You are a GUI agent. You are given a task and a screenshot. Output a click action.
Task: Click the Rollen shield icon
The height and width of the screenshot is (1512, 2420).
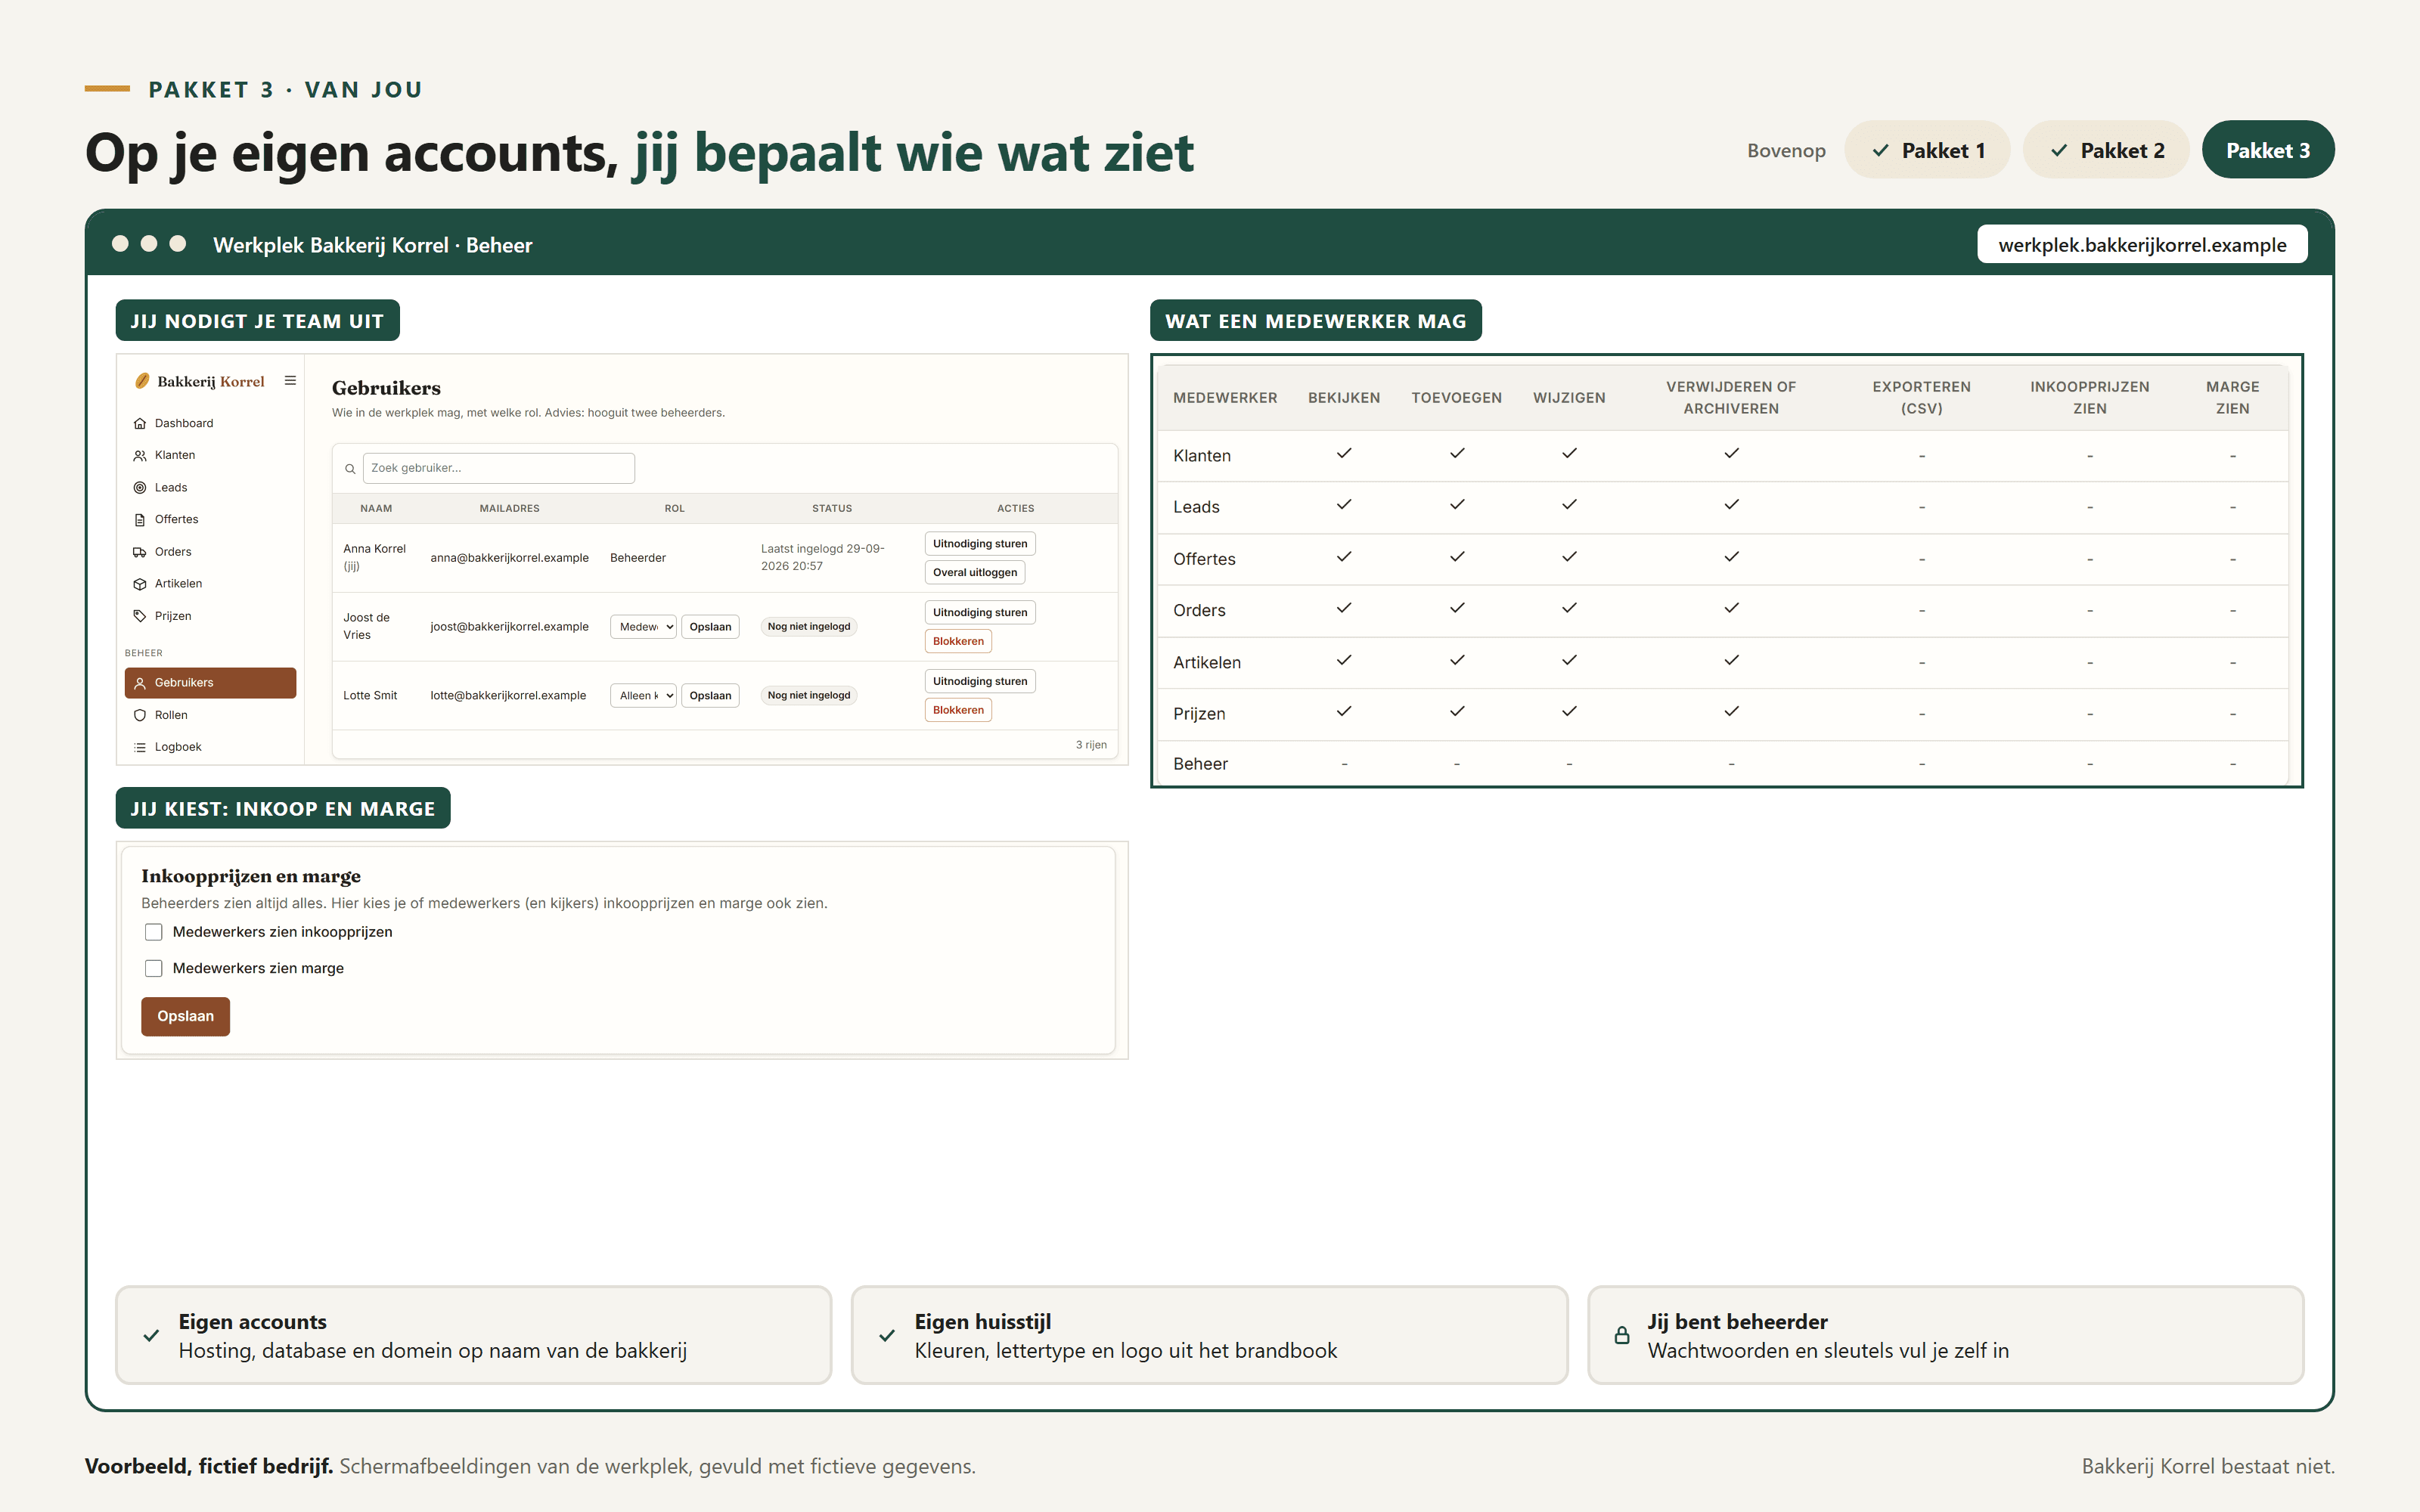pyautogui.click(x=140, y=715)
